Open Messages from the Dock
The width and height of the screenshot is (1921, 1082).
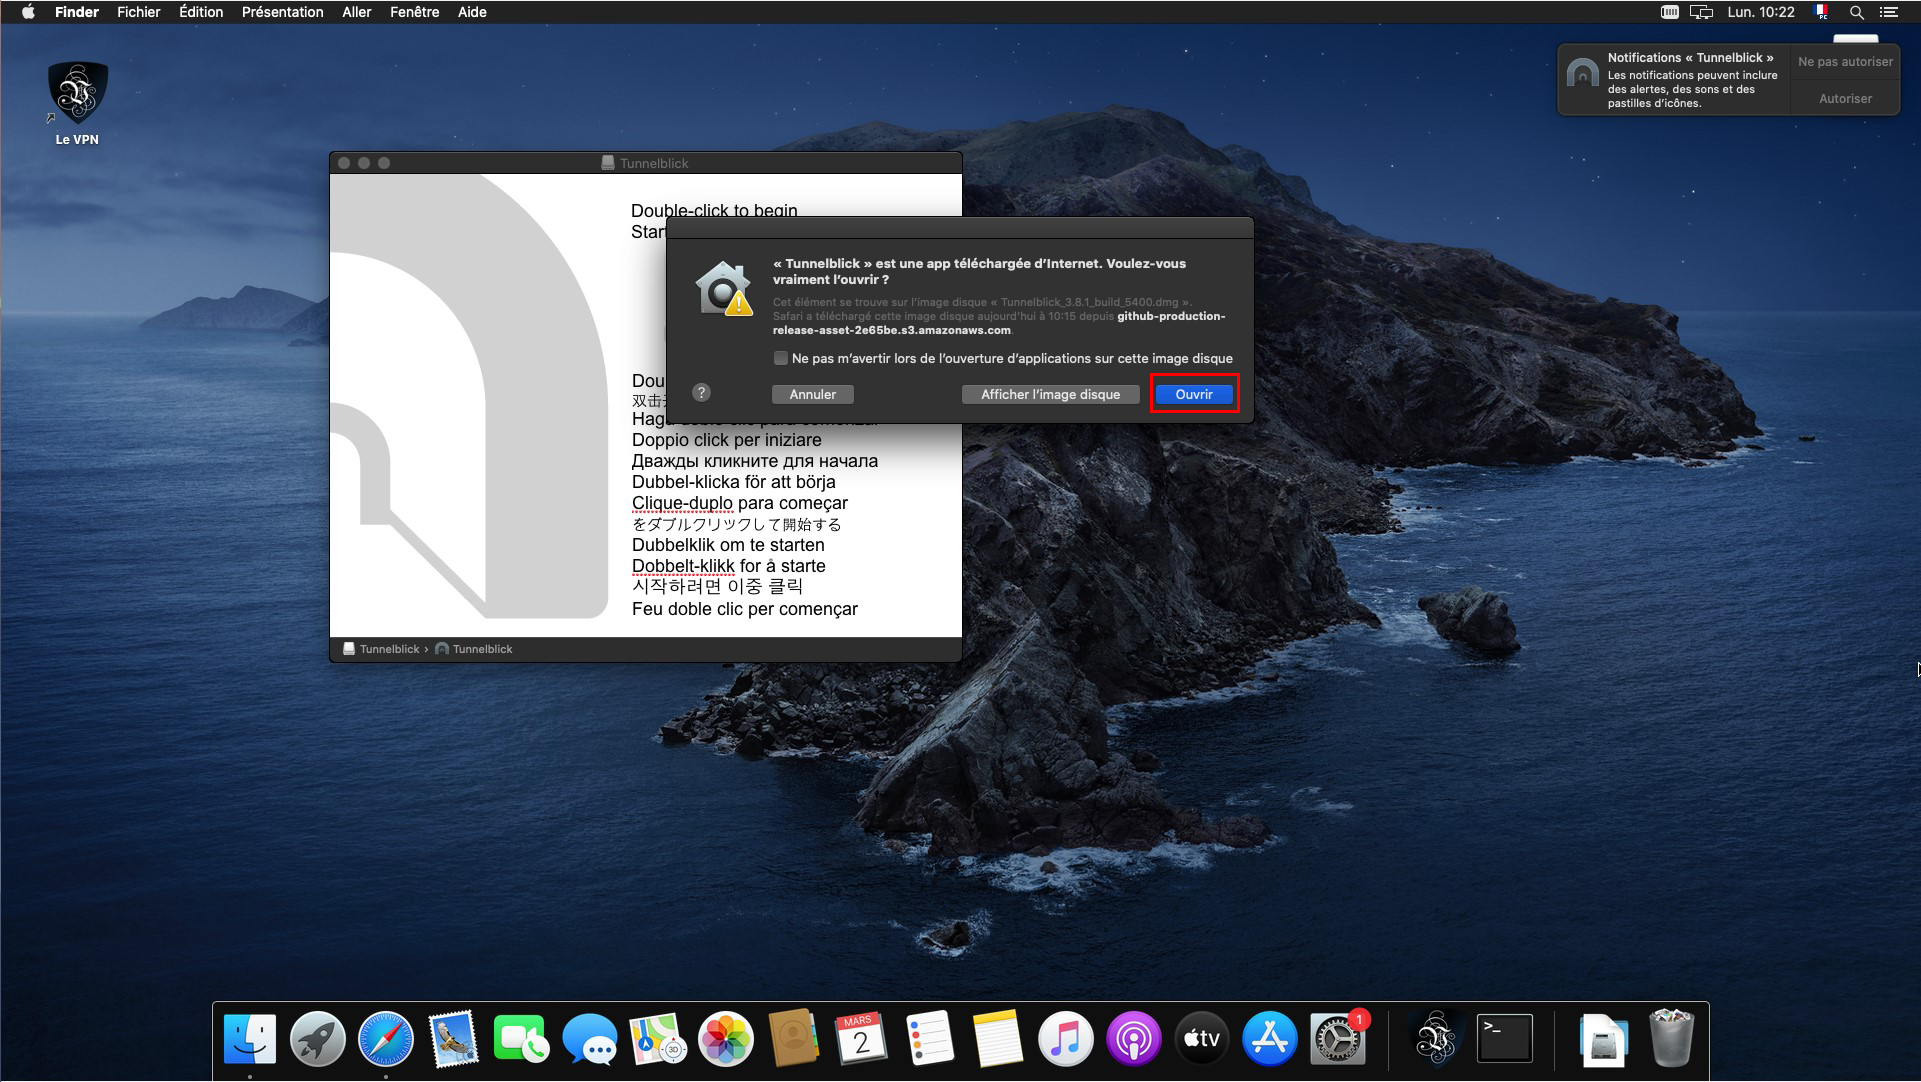click(590, 1039)
